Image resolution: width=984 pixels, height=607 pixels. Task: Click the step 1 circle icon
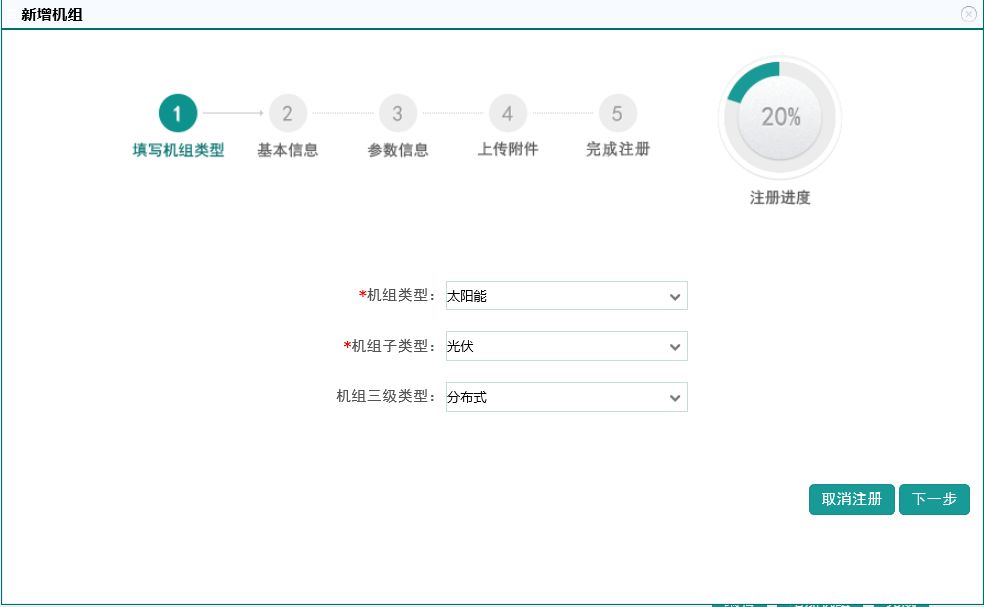click(x=178, y=114)
